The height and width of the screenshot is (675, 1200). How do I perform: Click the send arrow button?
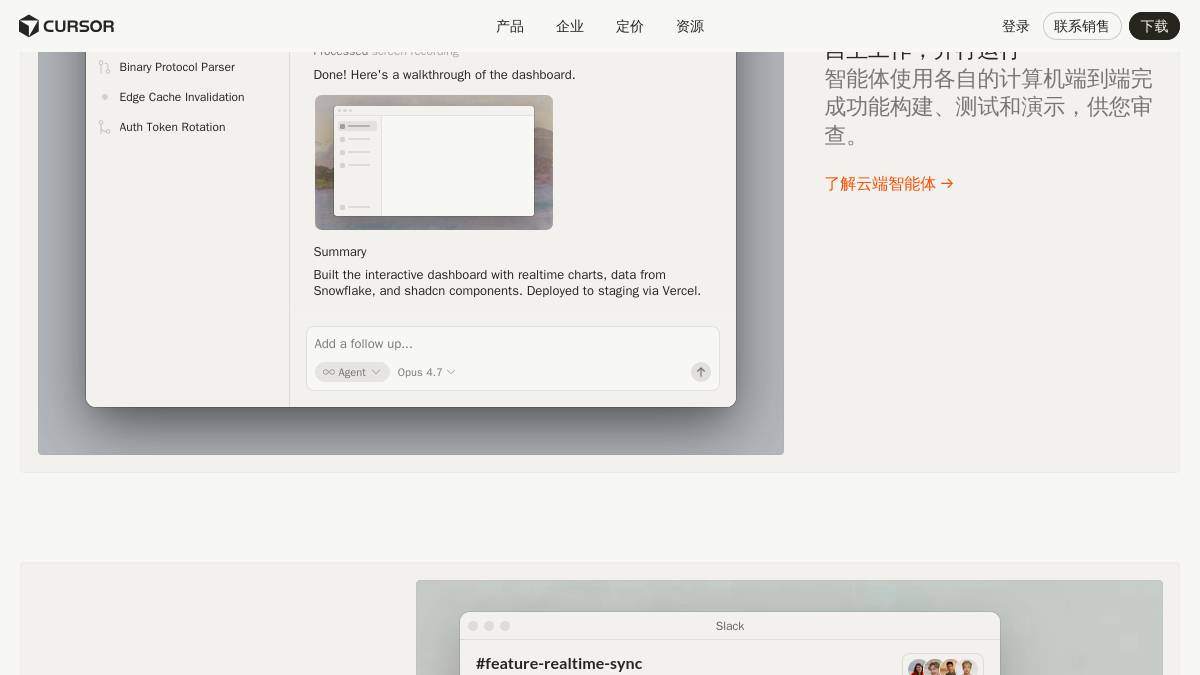point(701,372)
